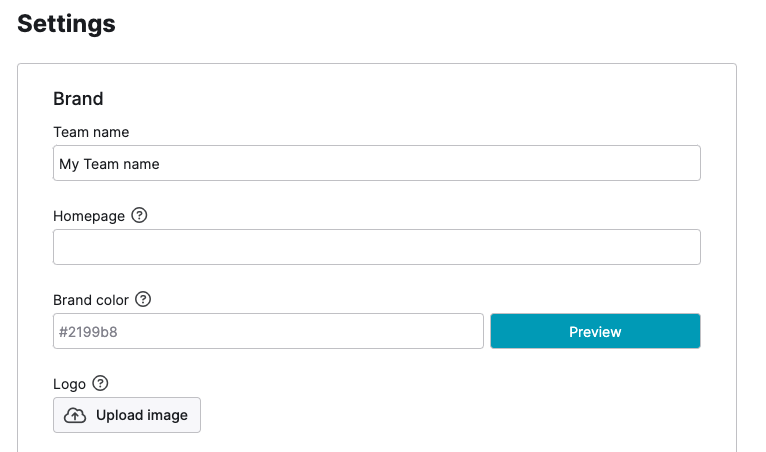
Task: Click the Preview button
Action: [x=595, y=331]
